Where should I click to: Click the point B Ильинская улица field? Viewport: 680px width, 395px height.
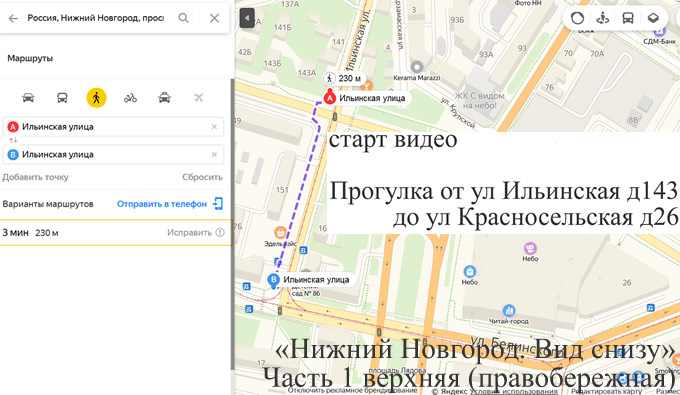113,154
